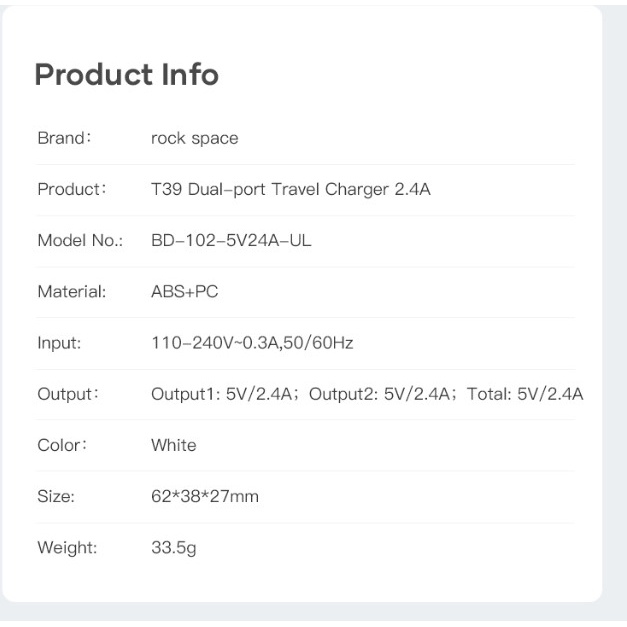Click the Product Info heading

pos(126,75)
